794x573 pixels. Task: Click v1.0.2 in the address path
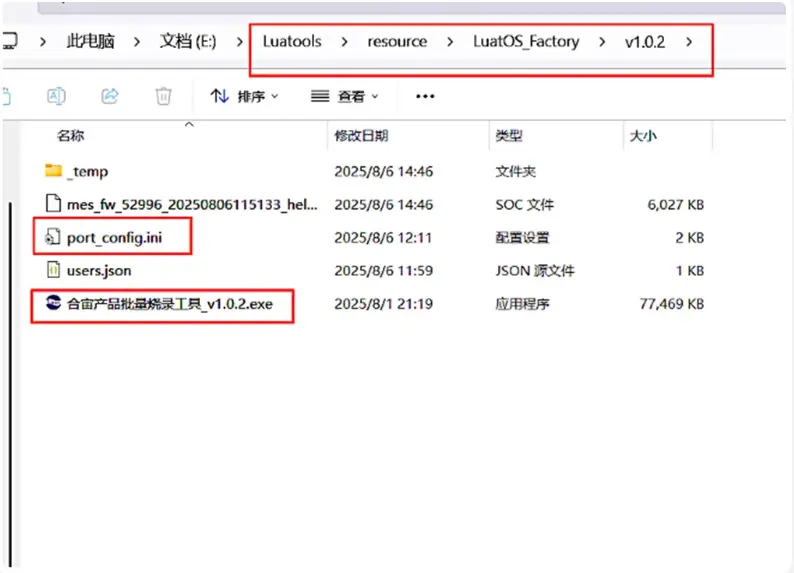pyautogui.click(x=645, y=42)
